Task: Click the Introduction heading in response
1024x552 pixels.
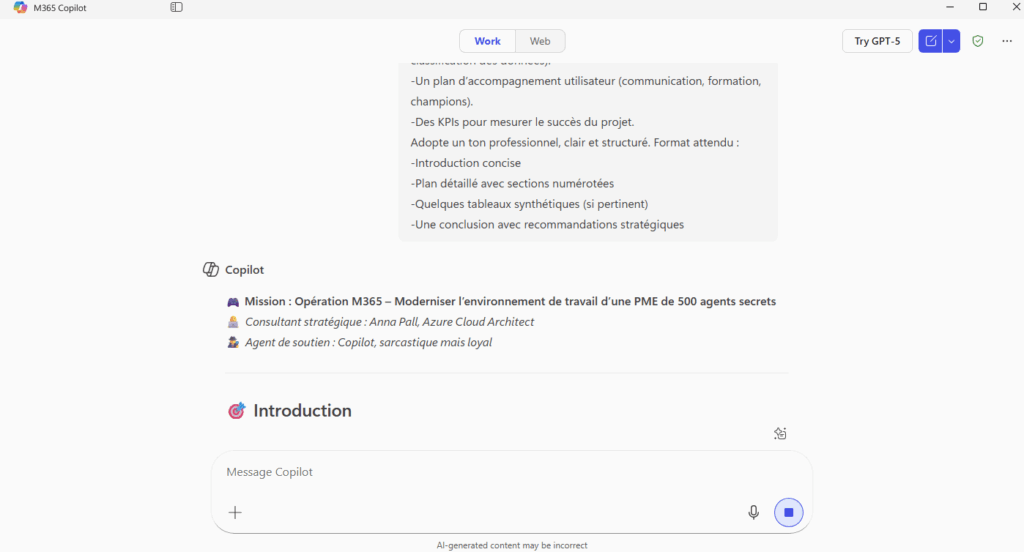Action: [302, 411]
